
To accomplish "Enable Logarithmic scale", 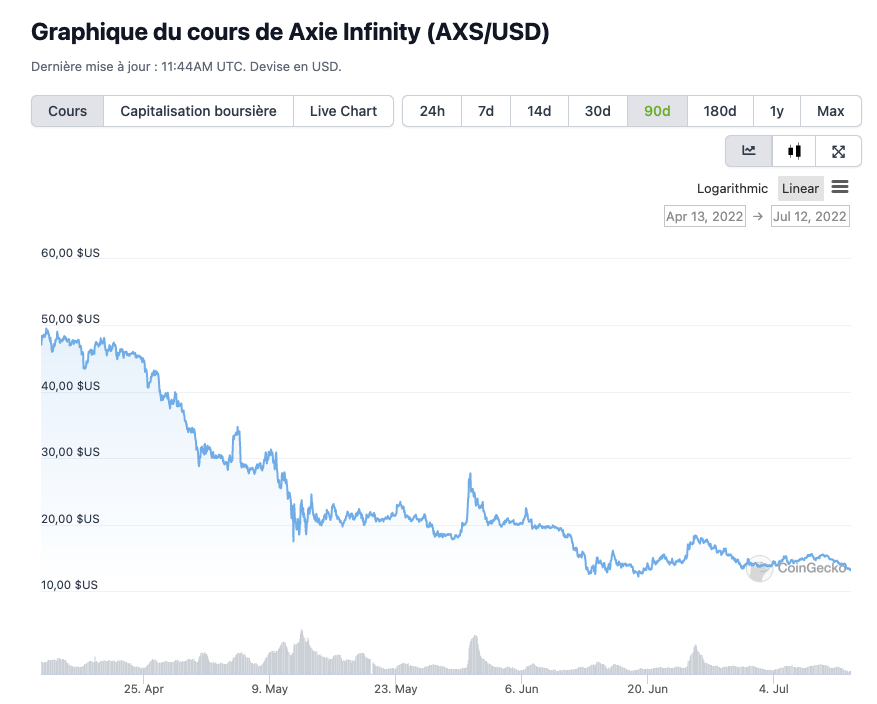I will pyautogui.click(x=732, y=188).
